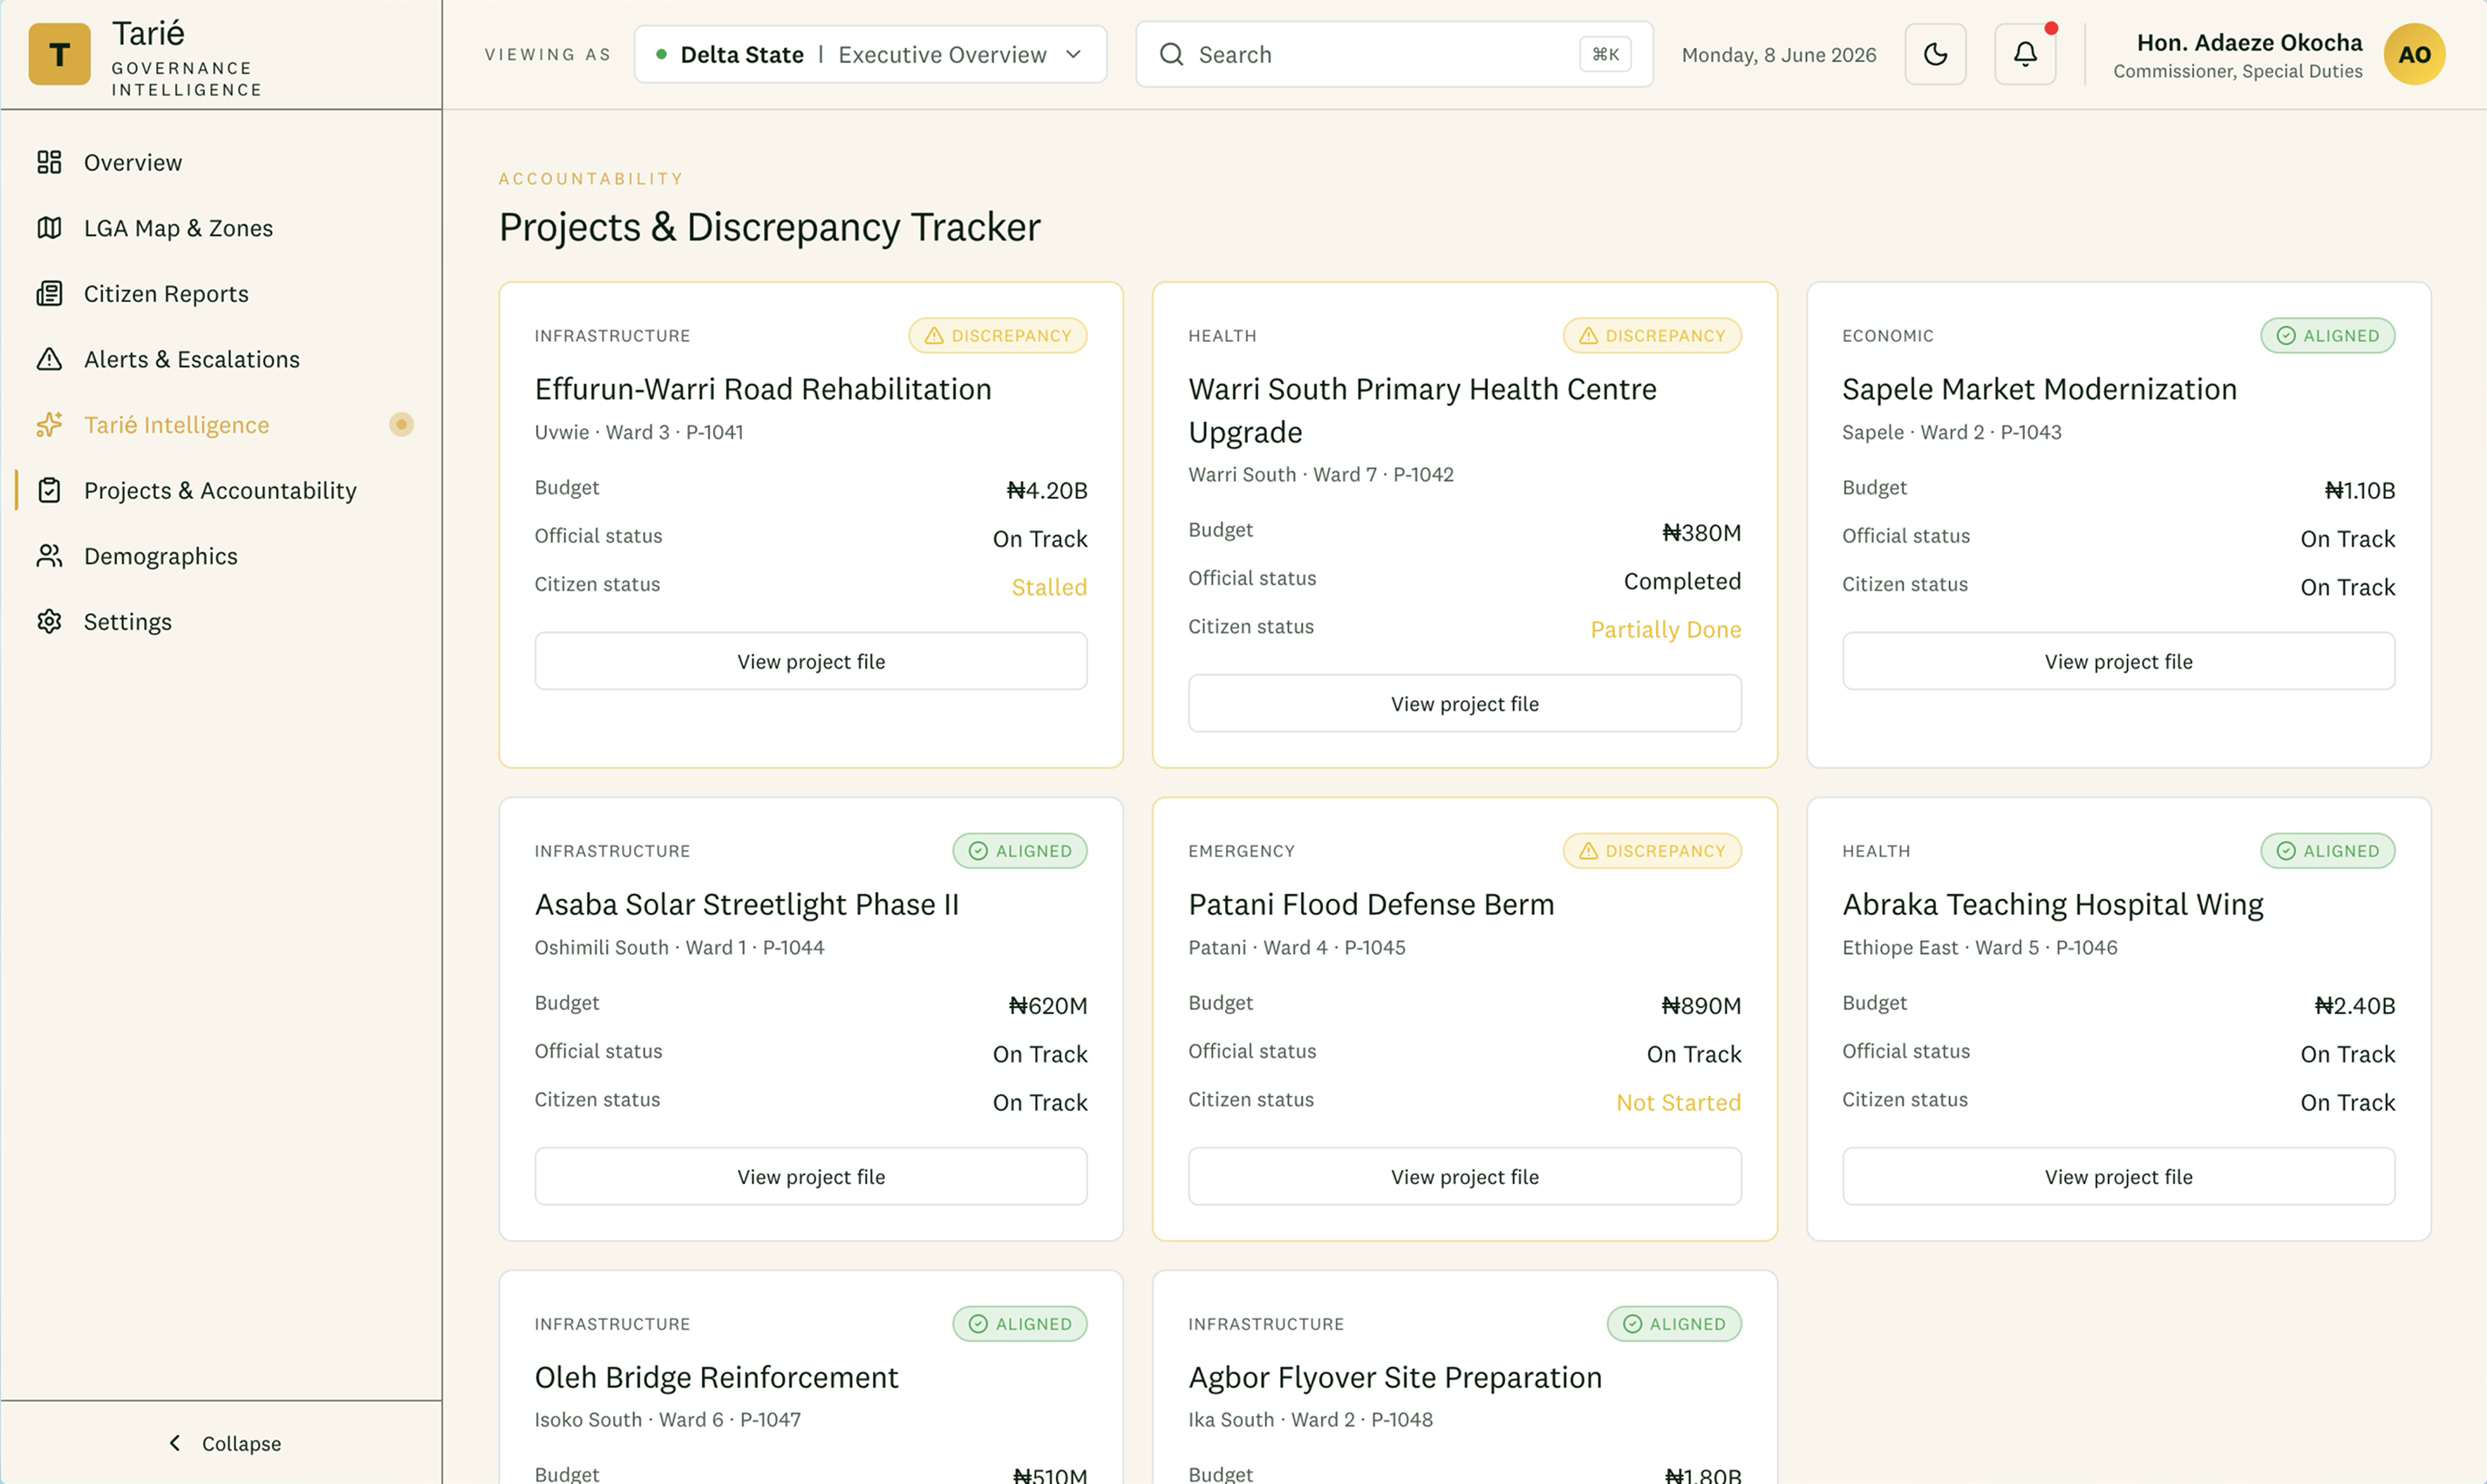Go to Overview in the sidebar
Viewport: 2487px width, 1484px height.
pos(221,162)
